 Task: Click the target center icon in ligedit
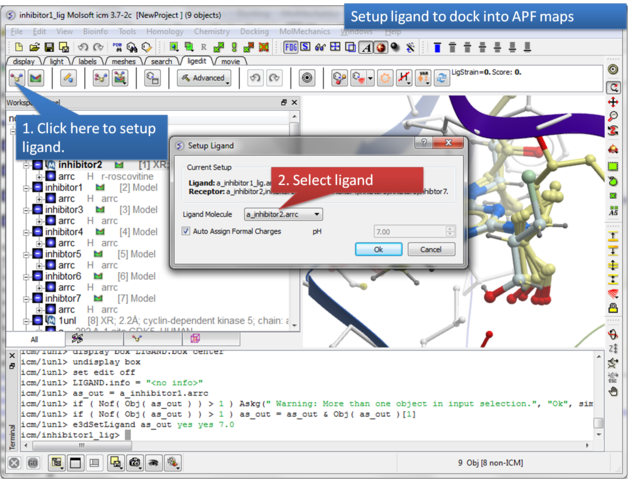[x=307, y=78]
